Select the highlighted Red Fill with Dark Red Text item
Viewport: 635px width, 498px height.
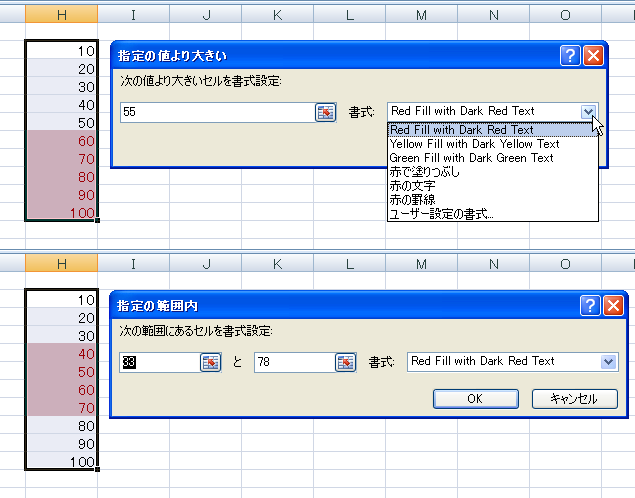462,130
